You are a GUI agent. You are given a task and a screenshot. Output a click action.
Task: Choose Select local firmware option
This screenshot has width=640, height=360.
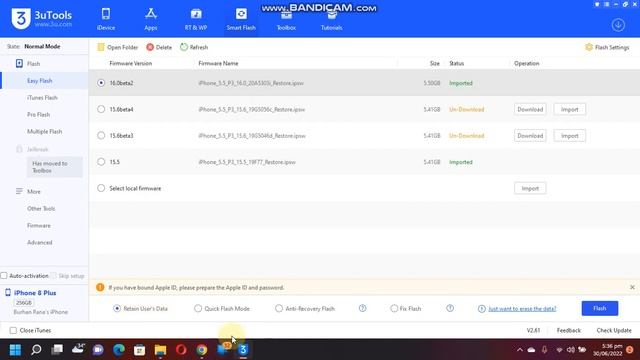coord(101,188)
